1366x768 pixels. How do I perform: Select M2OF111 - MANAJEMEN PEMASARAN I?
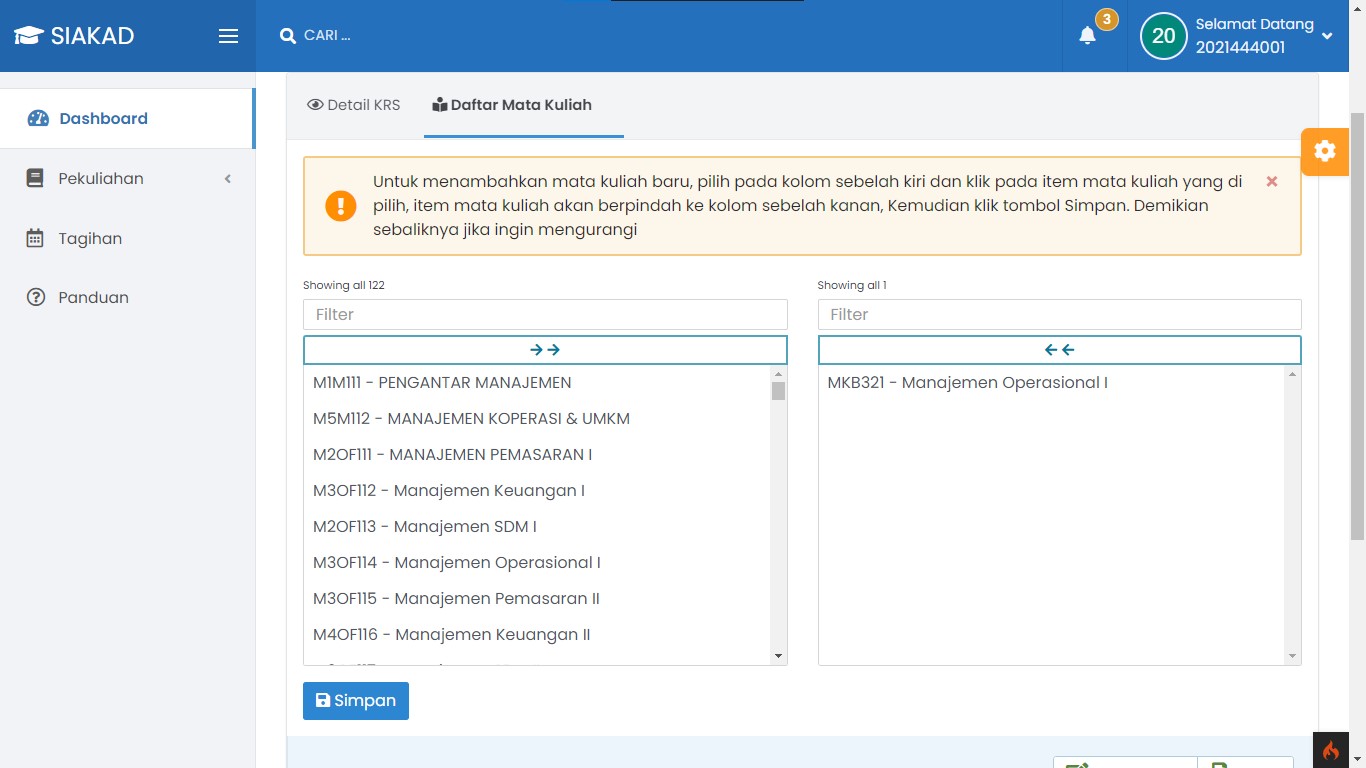tap(537, 455)
